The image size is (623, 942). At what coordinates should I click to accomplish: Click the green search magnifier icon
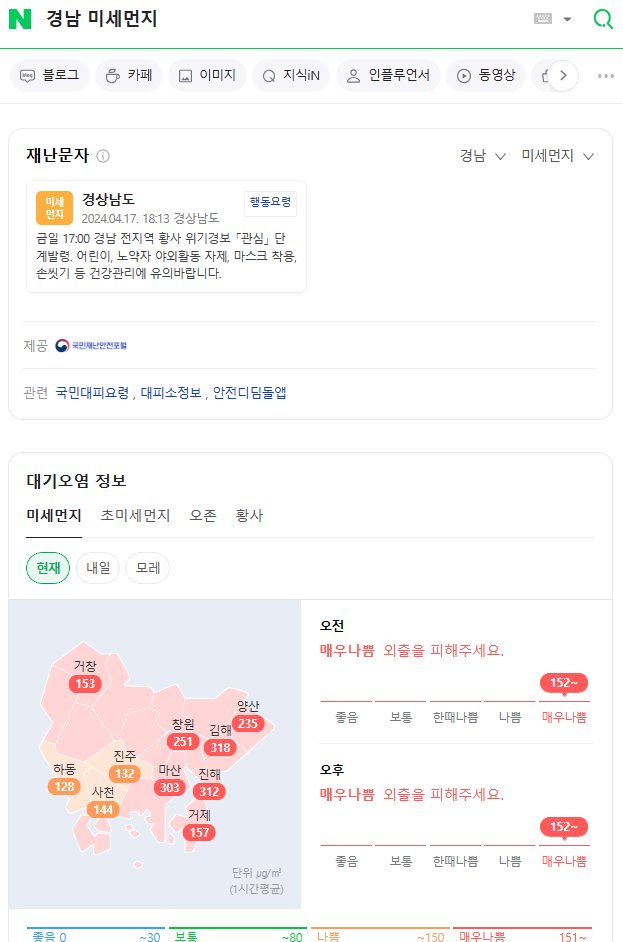tap(603, 19)
